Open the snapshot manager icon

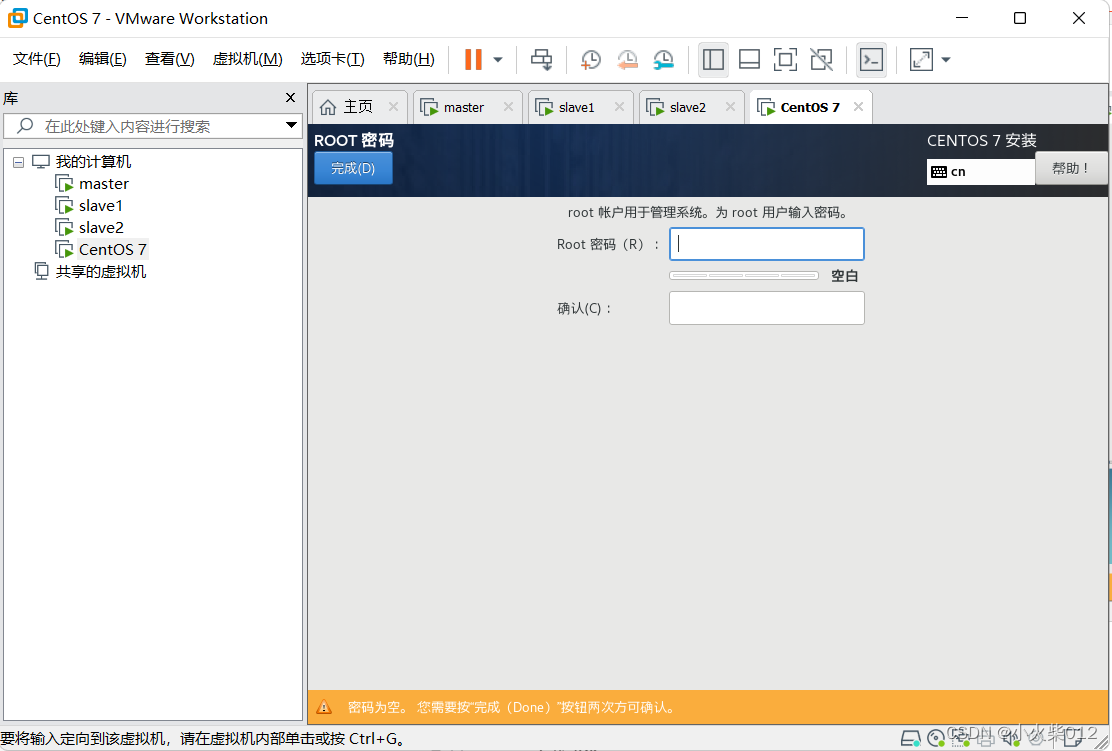[663, 60]
